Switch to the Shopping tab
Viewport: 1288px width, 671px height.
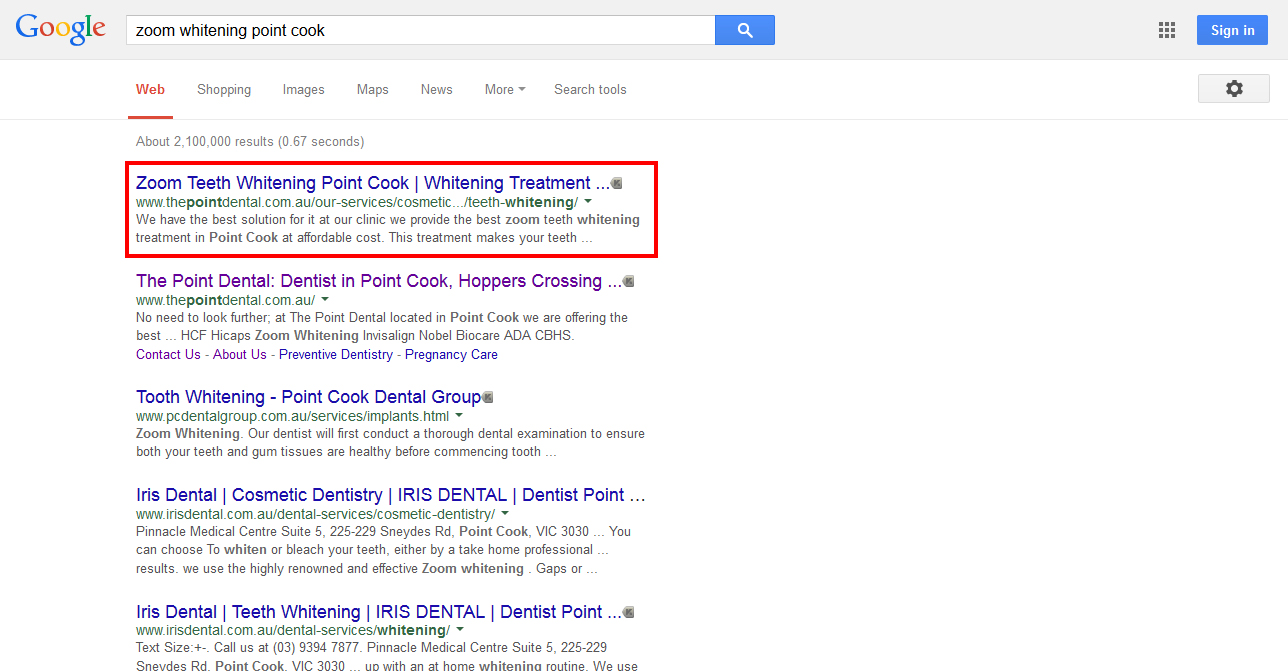(224, 89)
